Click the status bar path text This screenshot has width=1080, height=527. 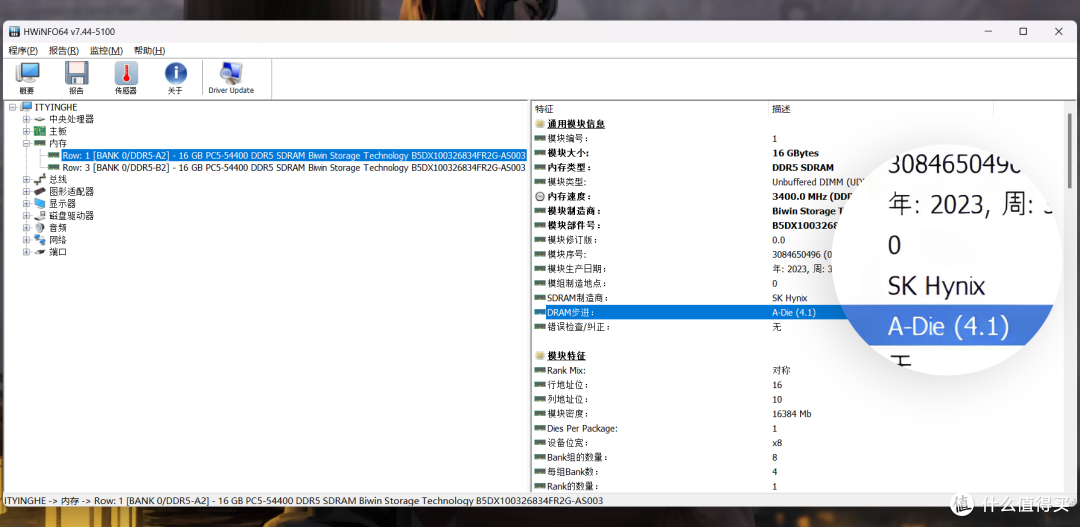click(304, 500)
